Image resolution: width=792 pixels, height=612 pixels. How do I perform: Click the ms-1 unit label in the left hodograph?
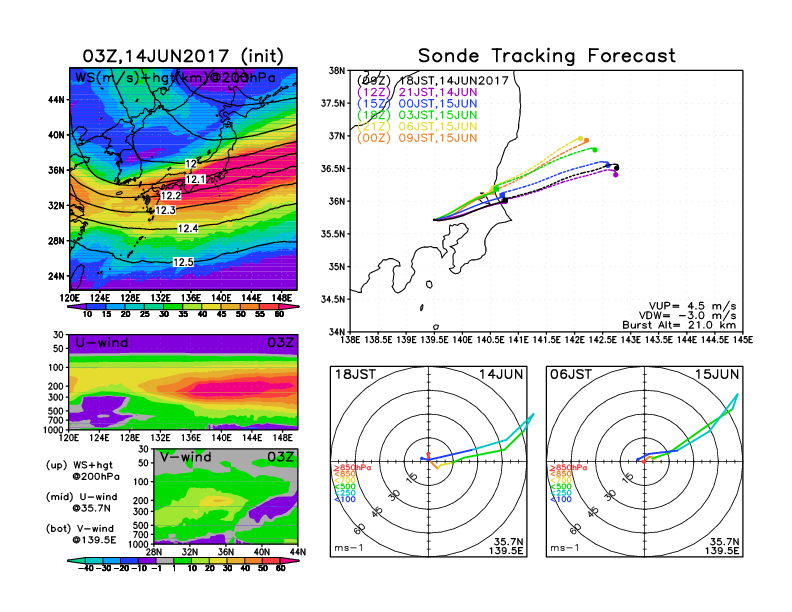(349, 548)
